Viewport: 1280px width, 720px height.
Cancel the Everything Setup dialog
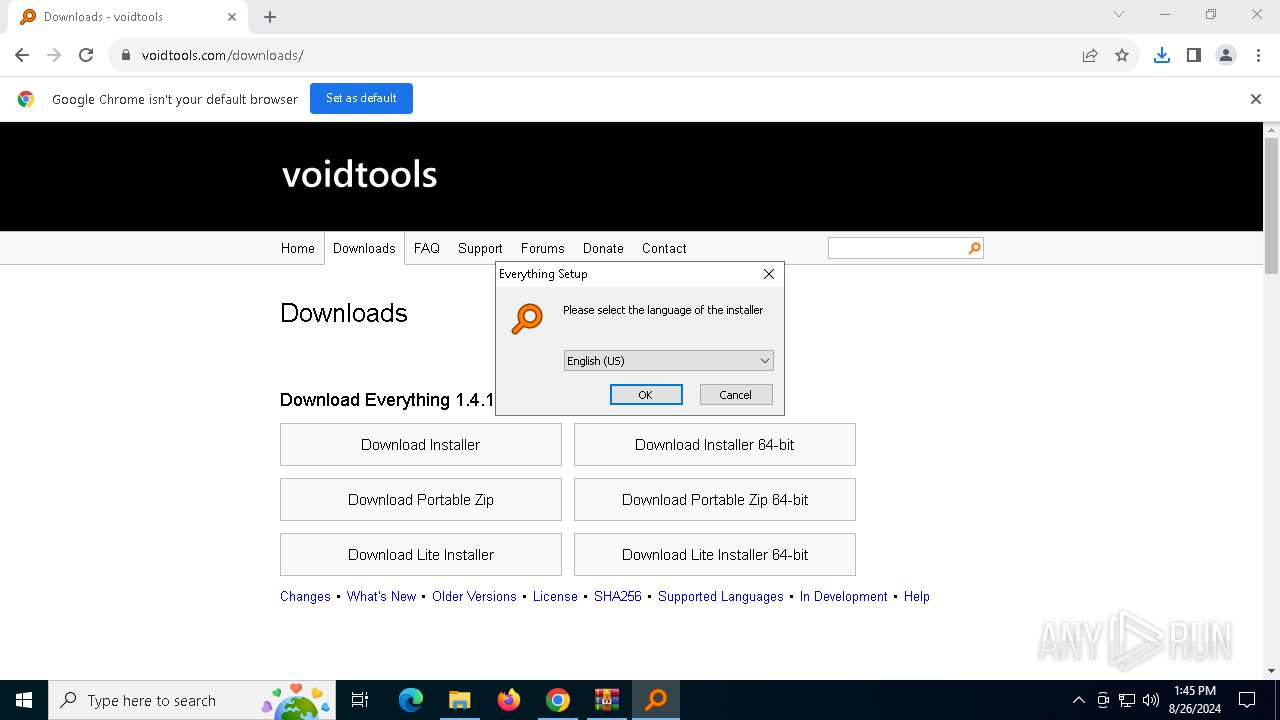pyautogui.click(x=736, y=395)
